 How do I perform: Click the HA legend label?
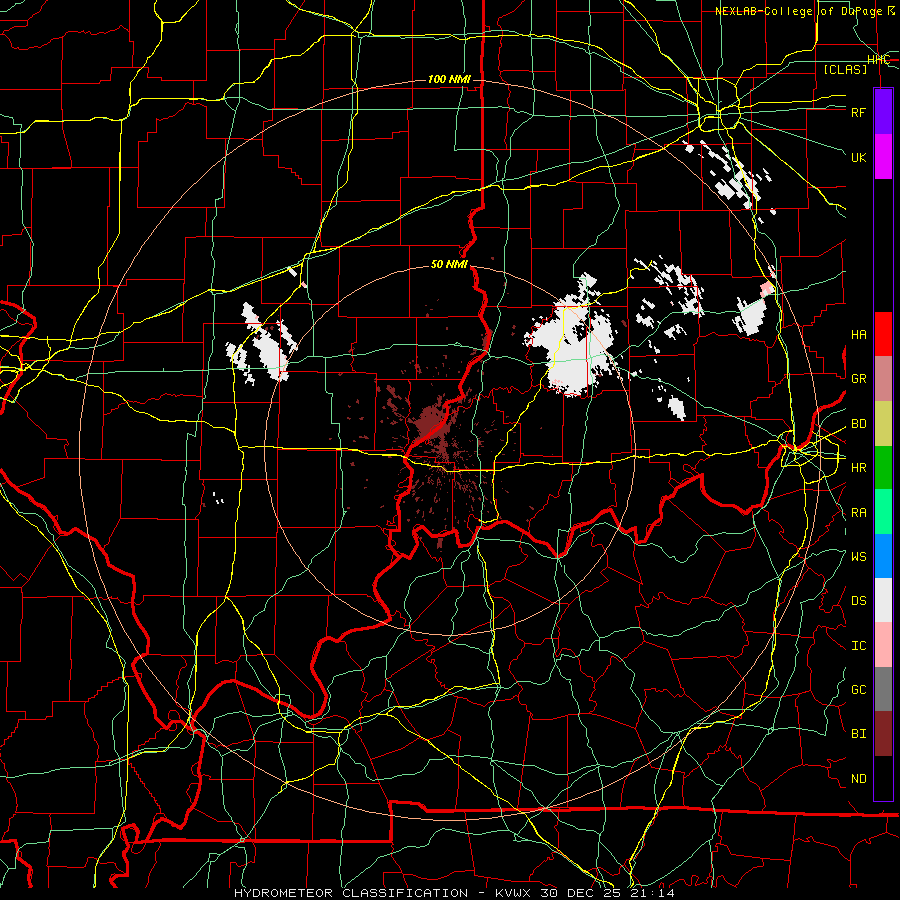click(x=858, y=335)
